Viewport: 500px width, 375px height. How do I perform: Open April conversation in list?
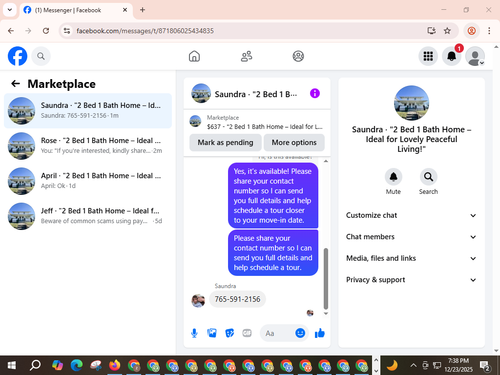(88, 181)
